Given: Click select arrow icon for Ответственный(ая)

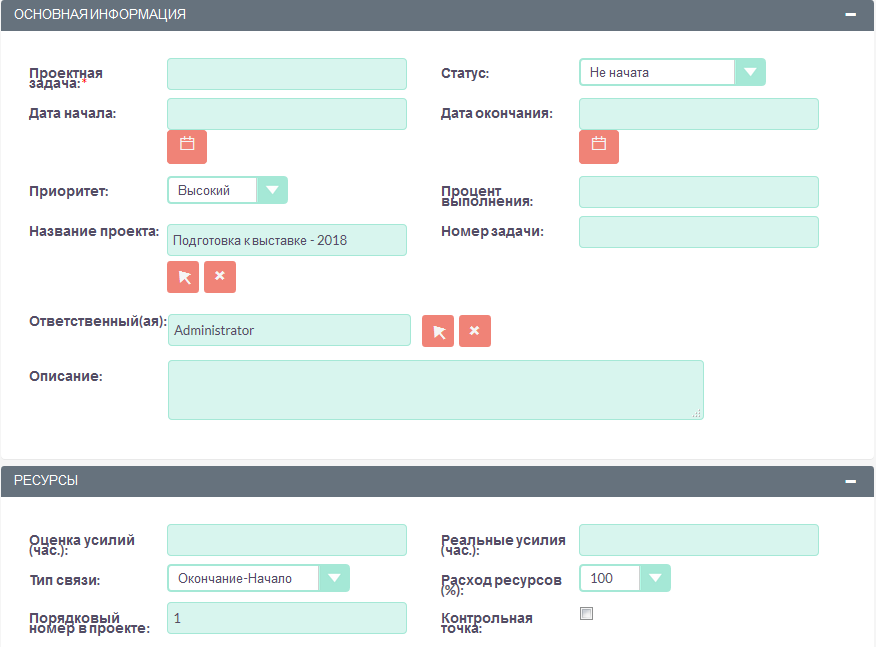Looking at the screenshot, I should (x=438, y=331).
